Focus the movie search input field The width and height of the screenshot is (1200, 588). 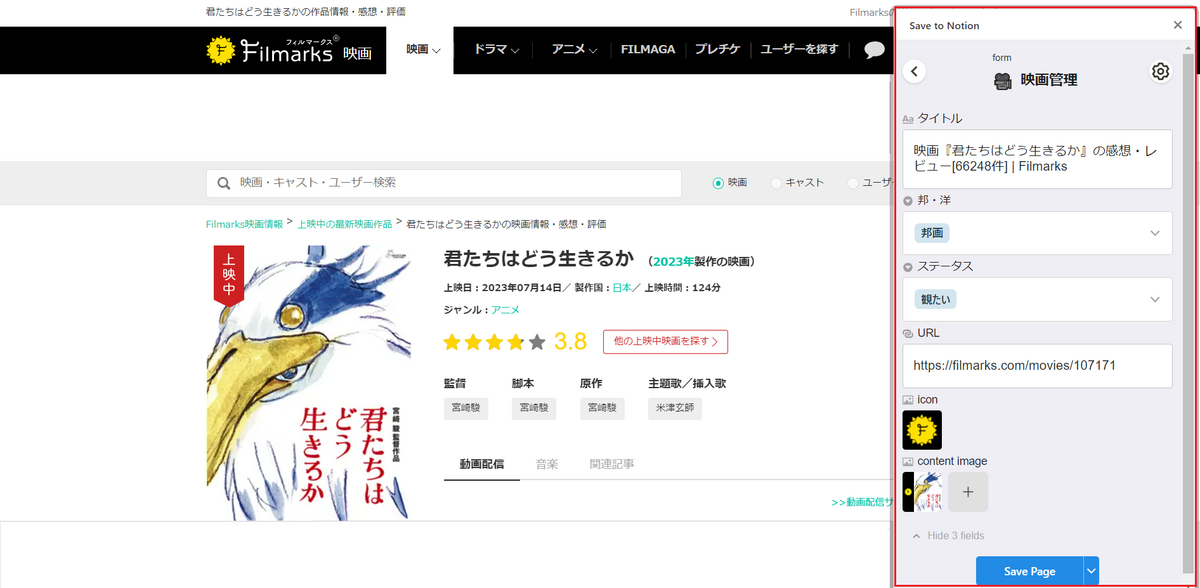[x=444, y=183]
